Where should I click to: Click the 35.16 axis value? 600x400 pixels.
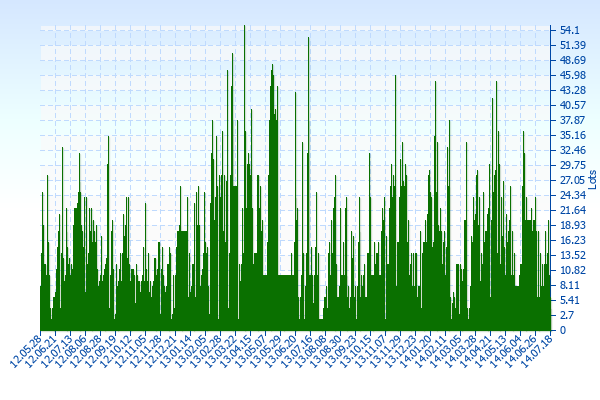(x=573, y=135)
